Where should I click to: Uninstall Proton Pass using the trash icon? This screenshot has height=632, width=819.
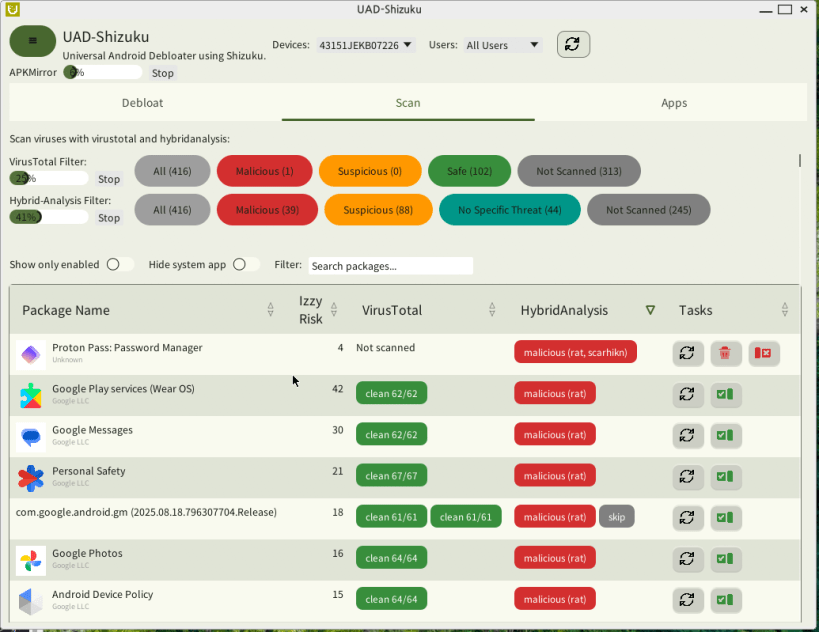(x=726, y=353)
